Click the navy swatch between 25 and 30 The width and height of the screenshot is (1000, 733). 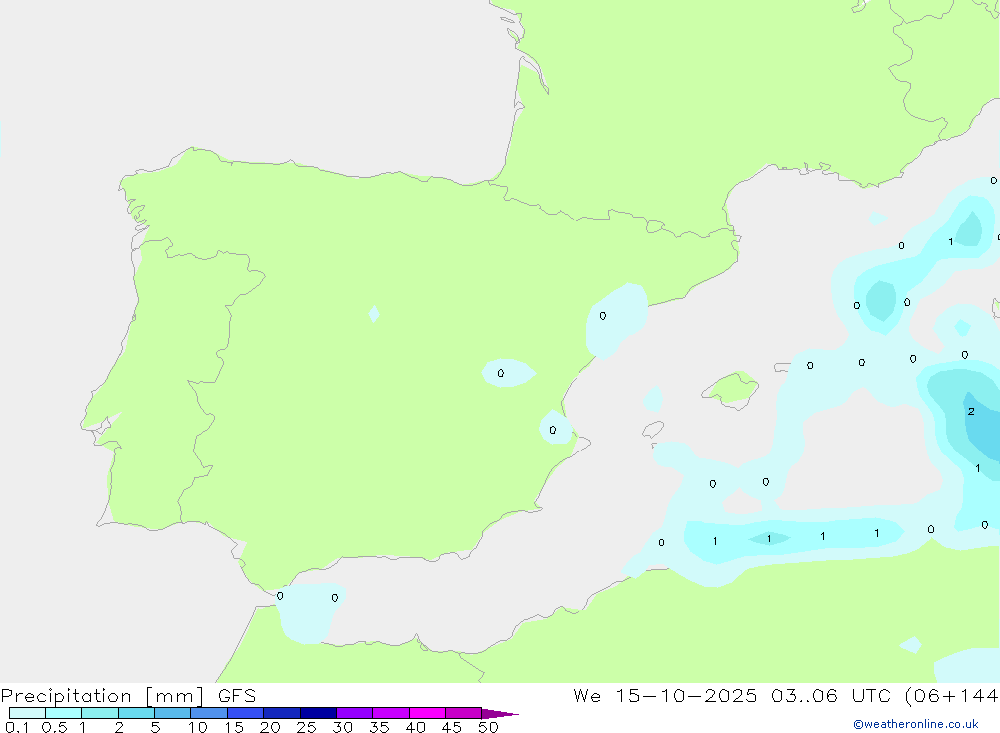click(318, 713)
